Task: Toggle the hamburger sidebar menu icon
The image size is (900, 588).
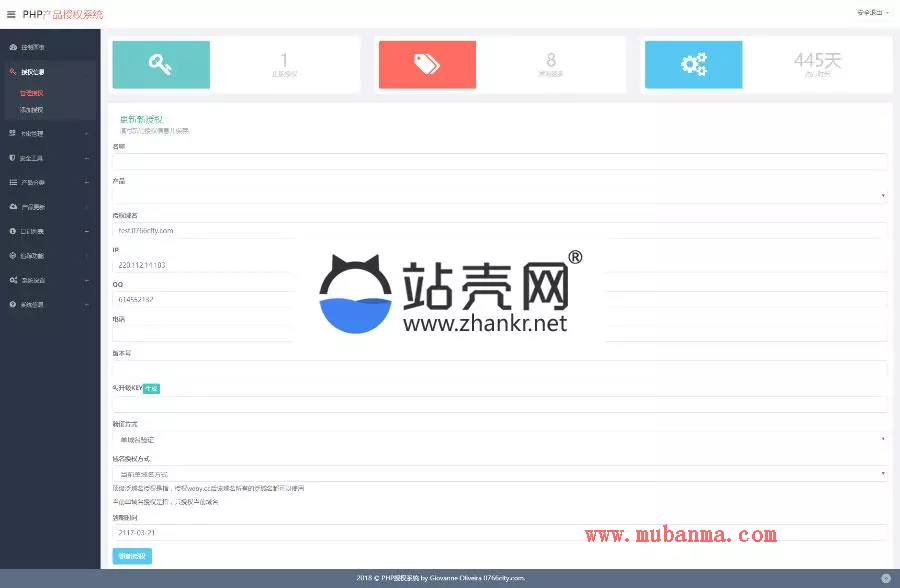Action: [x=11, y=14]
